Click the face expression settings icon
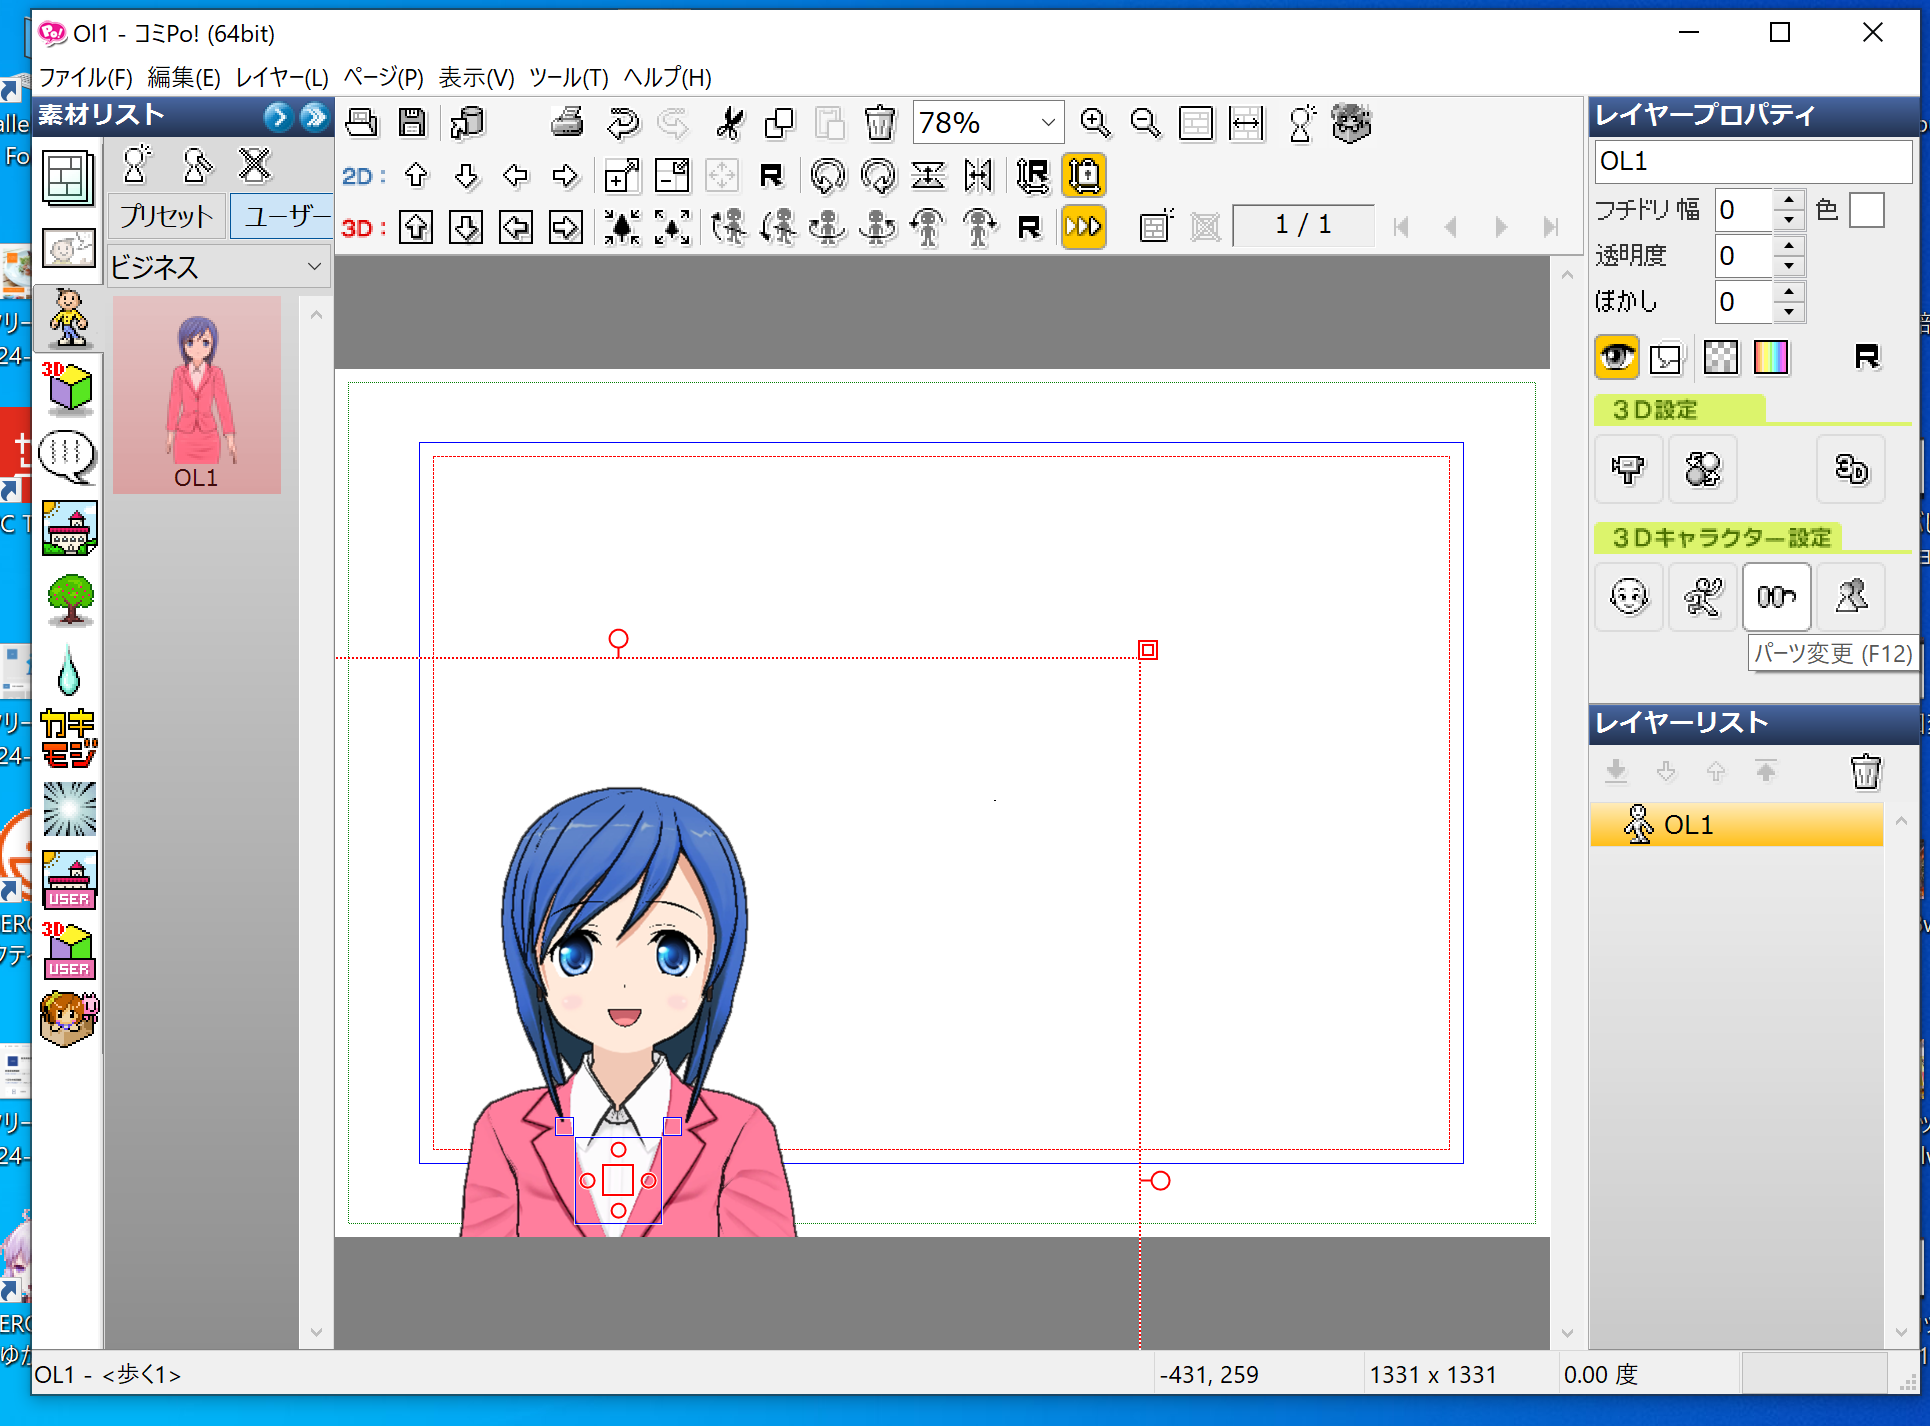The image size is (1930, 1426). (x=1628, y=597)
